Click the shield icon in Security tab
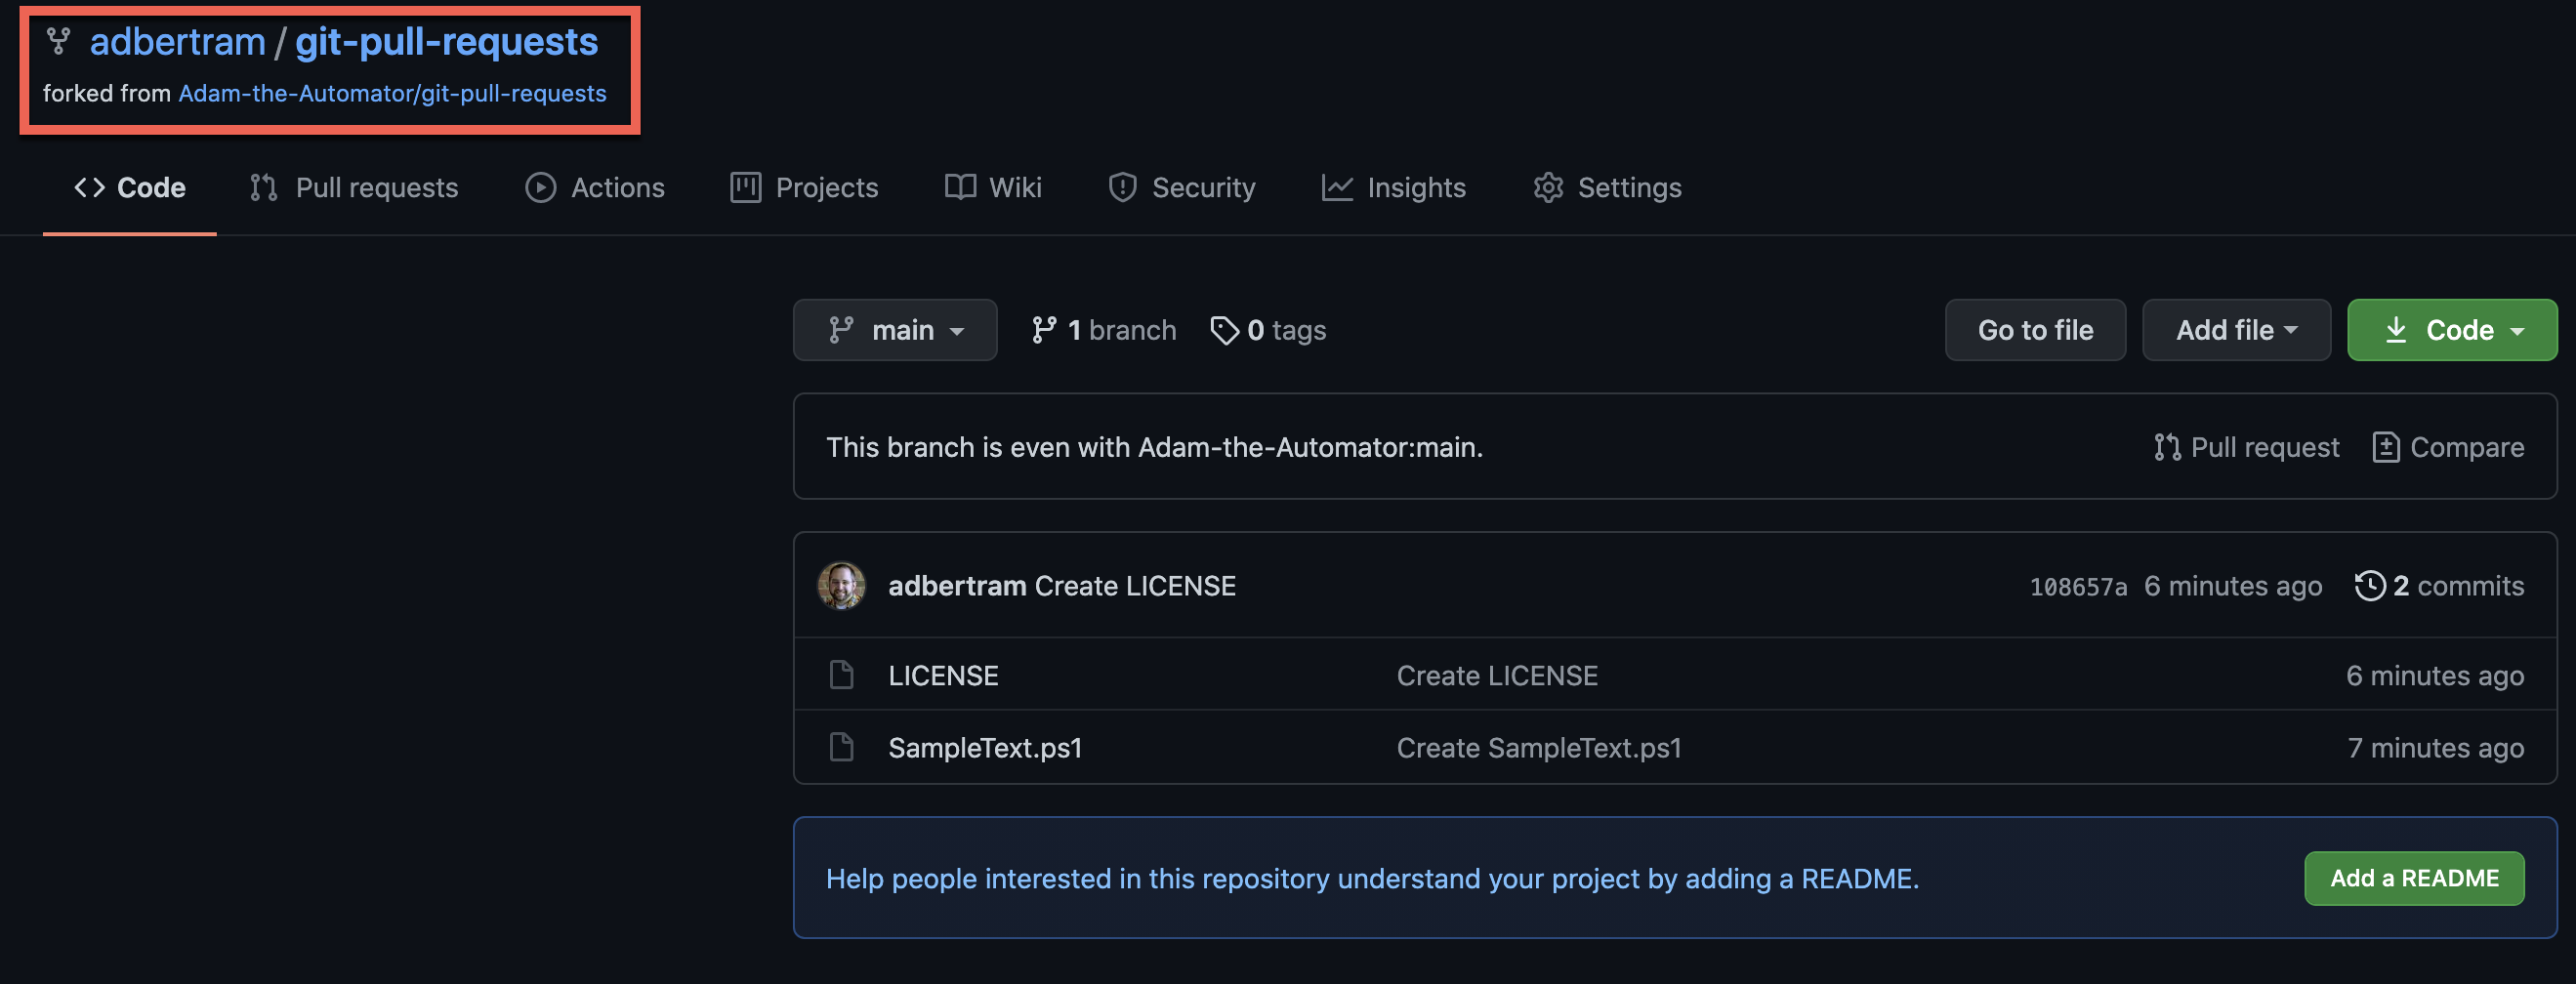Screen dimensions: 2576x984 [1123, 187]
